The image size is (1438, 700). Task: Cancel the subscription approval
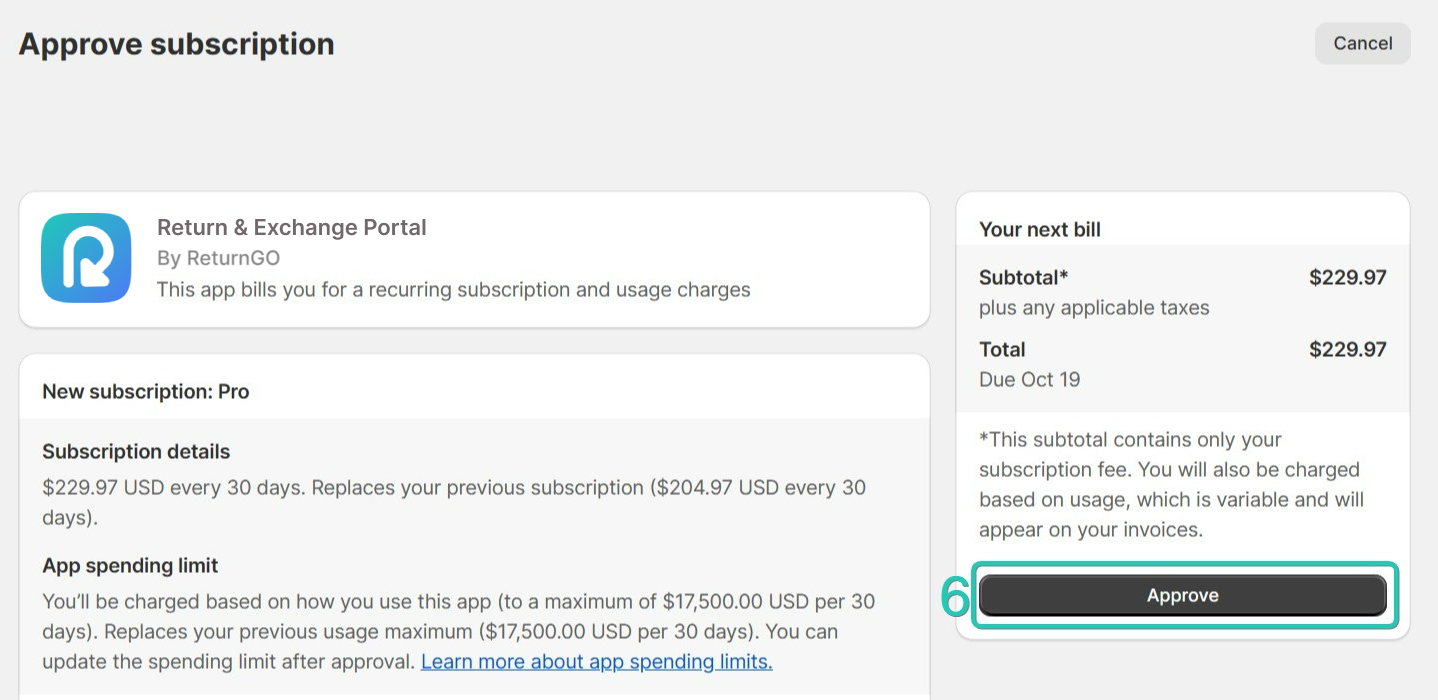point(1362,43)
